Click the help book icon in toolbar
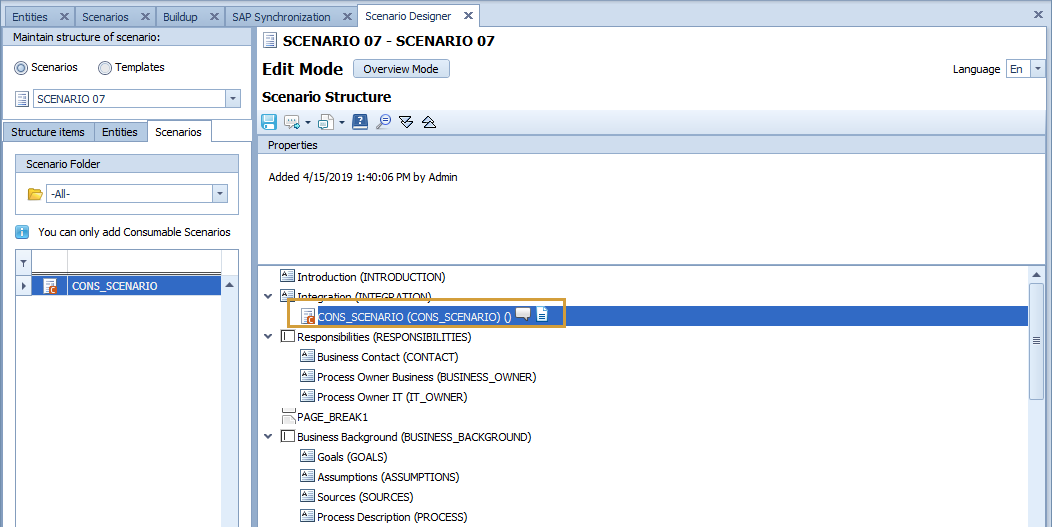Image resolution: width=1052 pixels, height=527 pixels. (361, 122)
